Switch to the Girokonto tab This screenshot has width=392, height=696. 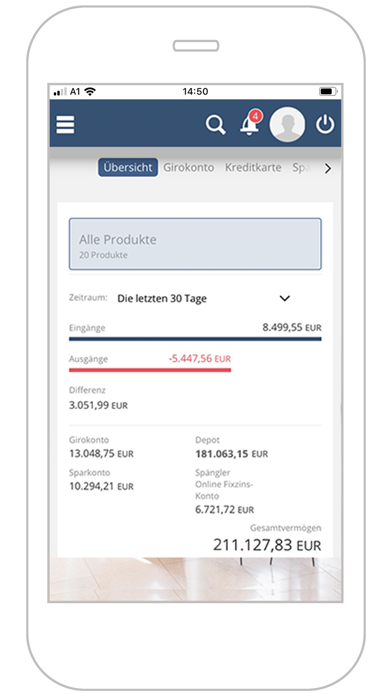coord(189,168)
